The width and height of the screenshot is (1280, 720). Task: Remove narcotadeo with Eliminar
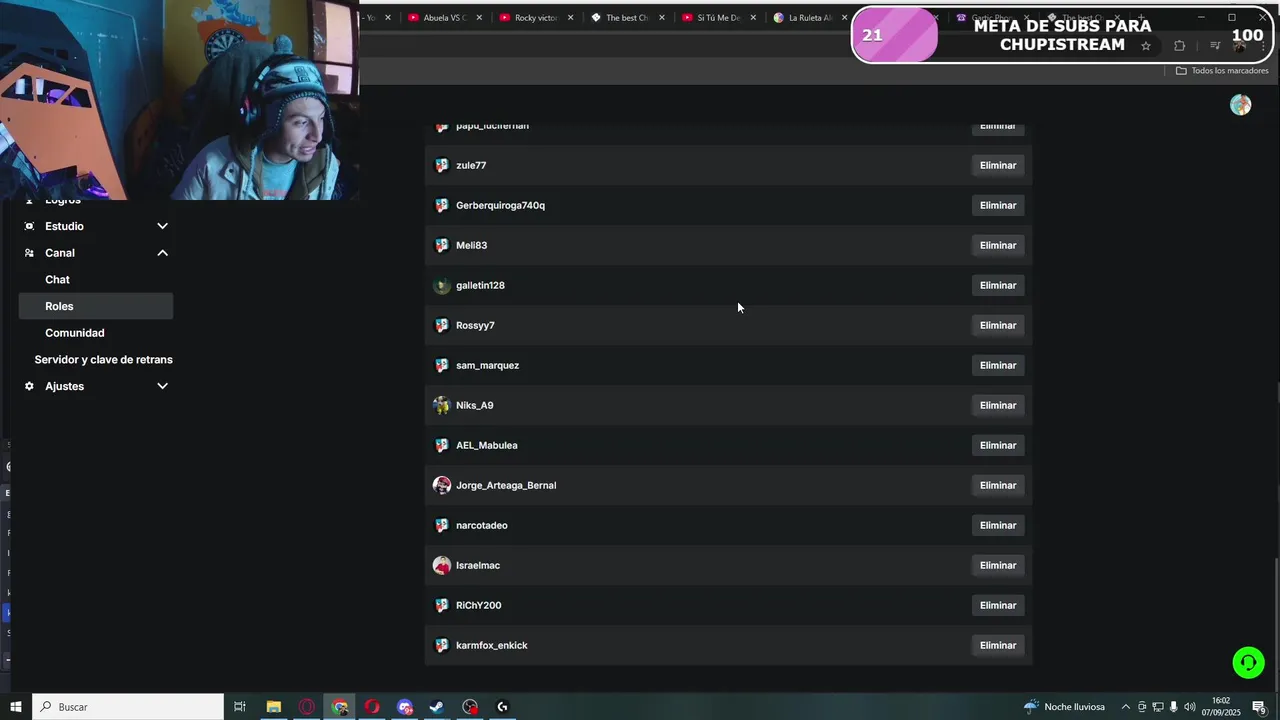pyautogui.click(x=998, y=525)
